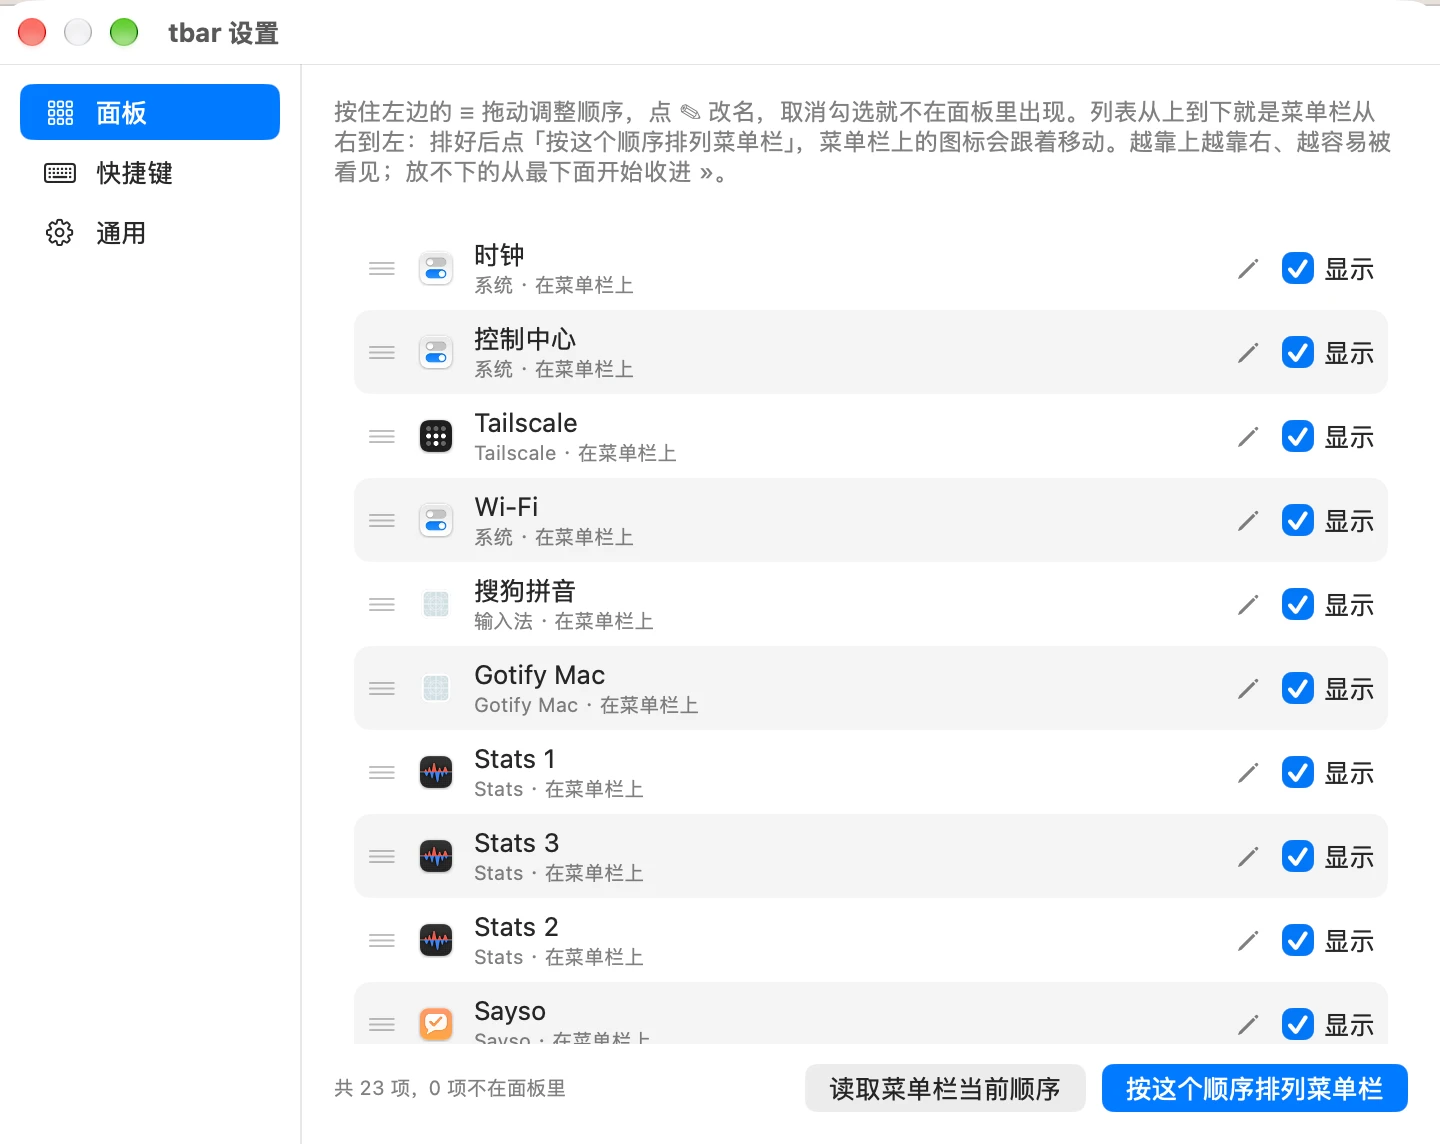
Task: Click the Stats 1 app icon
Action: click(436, 773)
